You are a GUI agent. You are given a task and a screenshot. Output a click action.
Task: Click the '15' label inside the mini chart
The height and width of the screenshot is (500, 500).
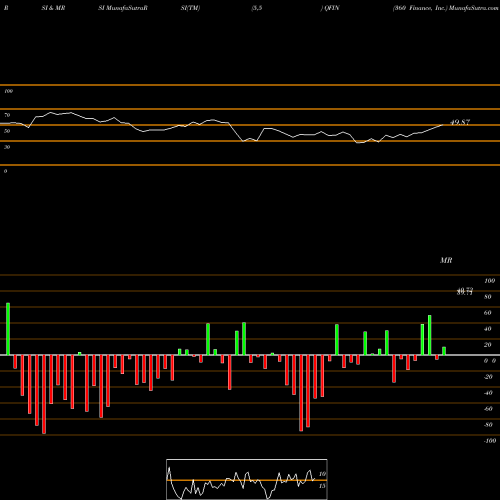click(x=322, y=486)
